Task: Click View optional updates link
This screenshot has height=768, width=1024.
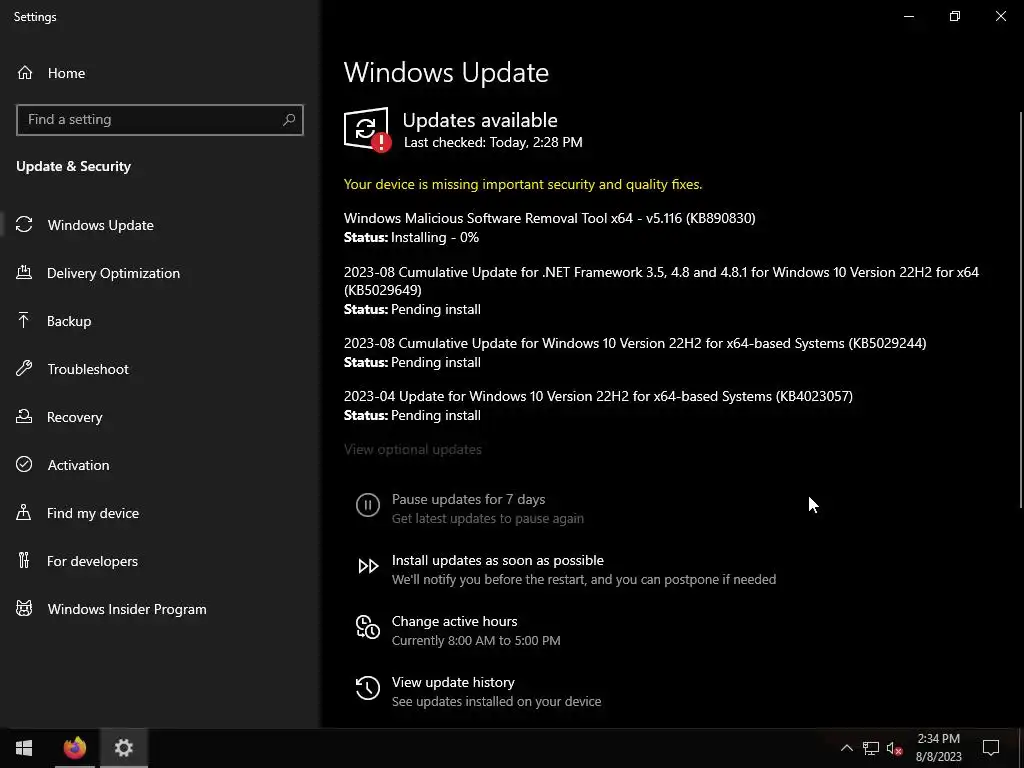Action: [413, 449]
